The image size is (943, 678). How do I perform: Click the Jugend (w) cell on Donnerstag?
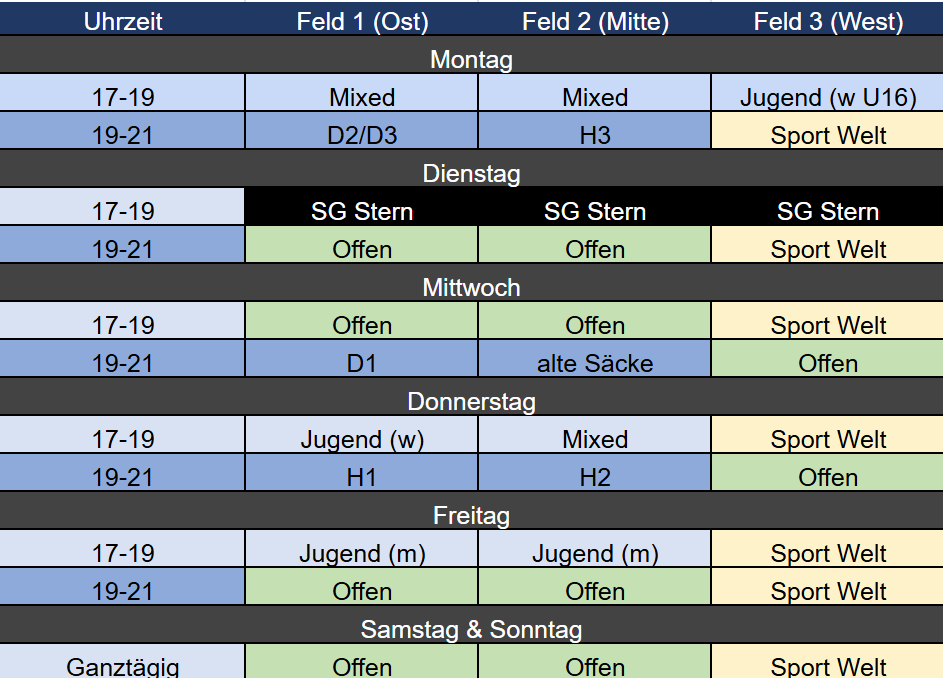click(361, 439)
